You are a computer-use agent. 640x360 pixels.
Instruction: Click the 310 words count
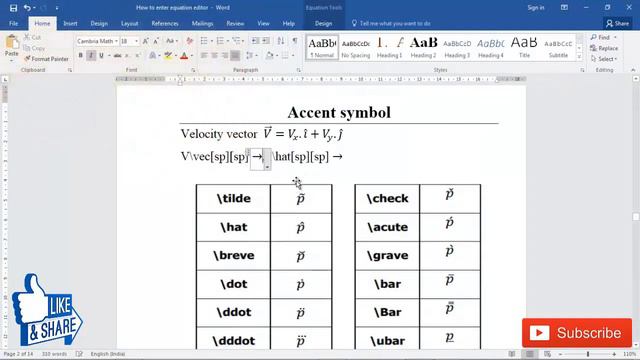(x=54, y=354)
